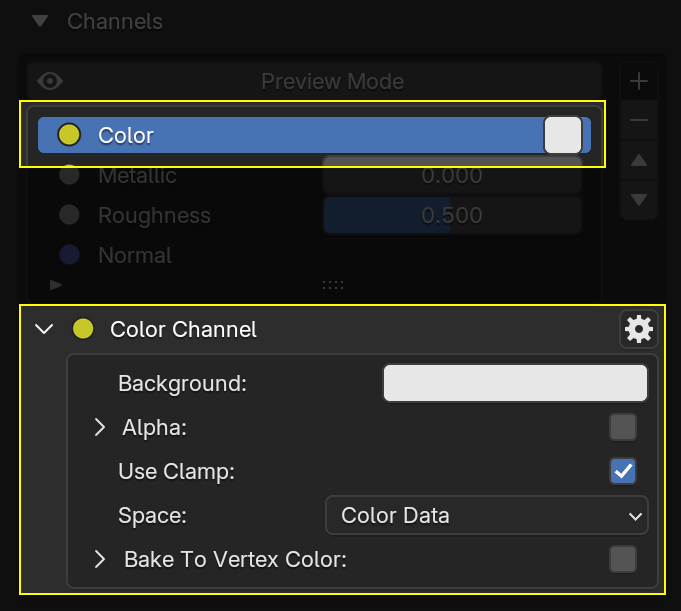Click the Color Channel title text

coord(183,329)
